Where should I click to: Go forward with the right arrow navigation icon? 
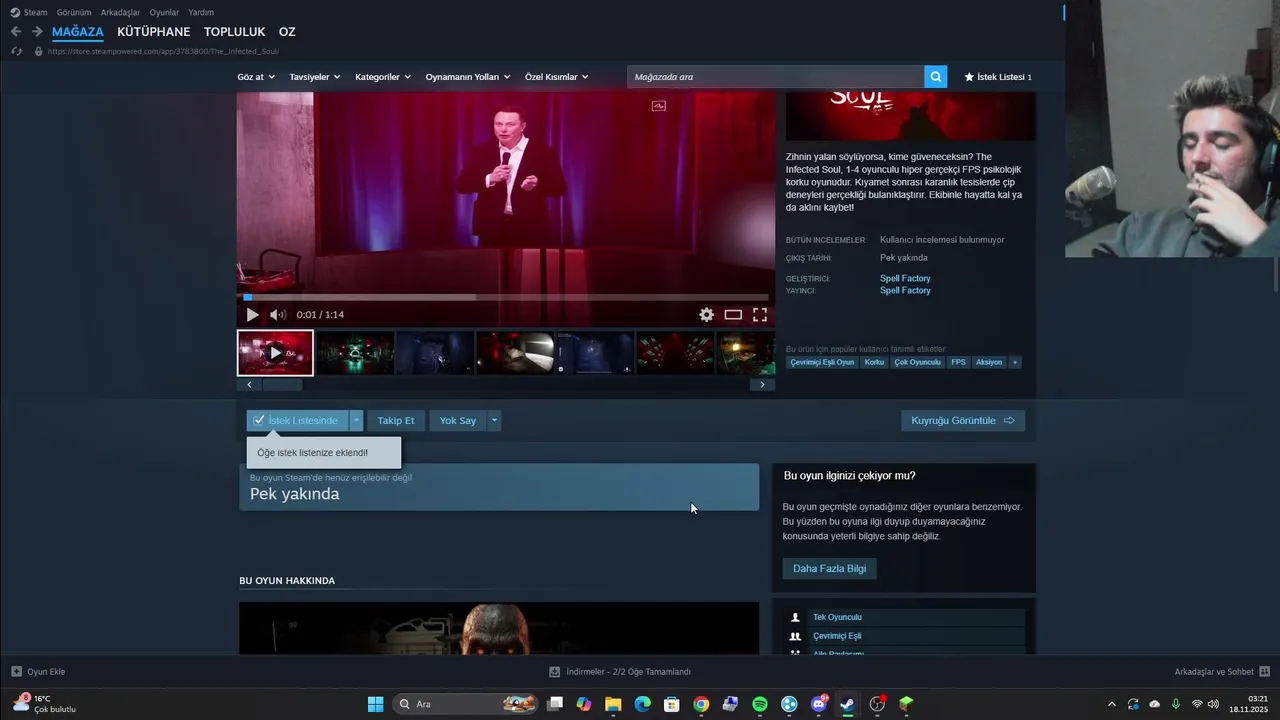pos(37,32)
